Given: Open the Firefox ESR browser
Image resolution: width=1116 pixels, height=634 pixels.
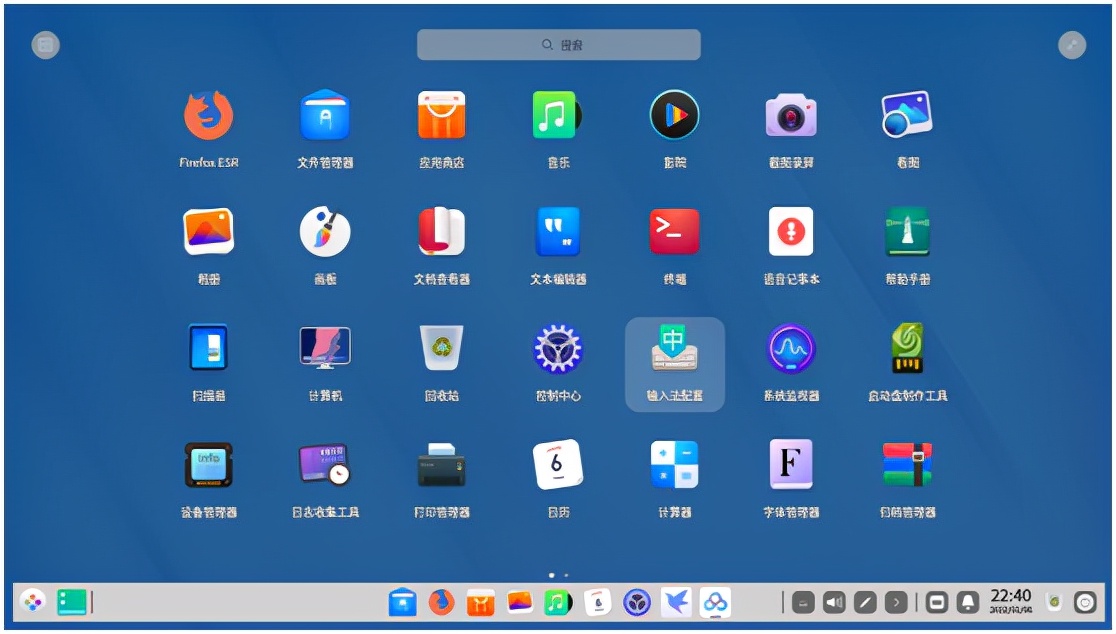Looking at the screenshot, I should coord(209,117).
